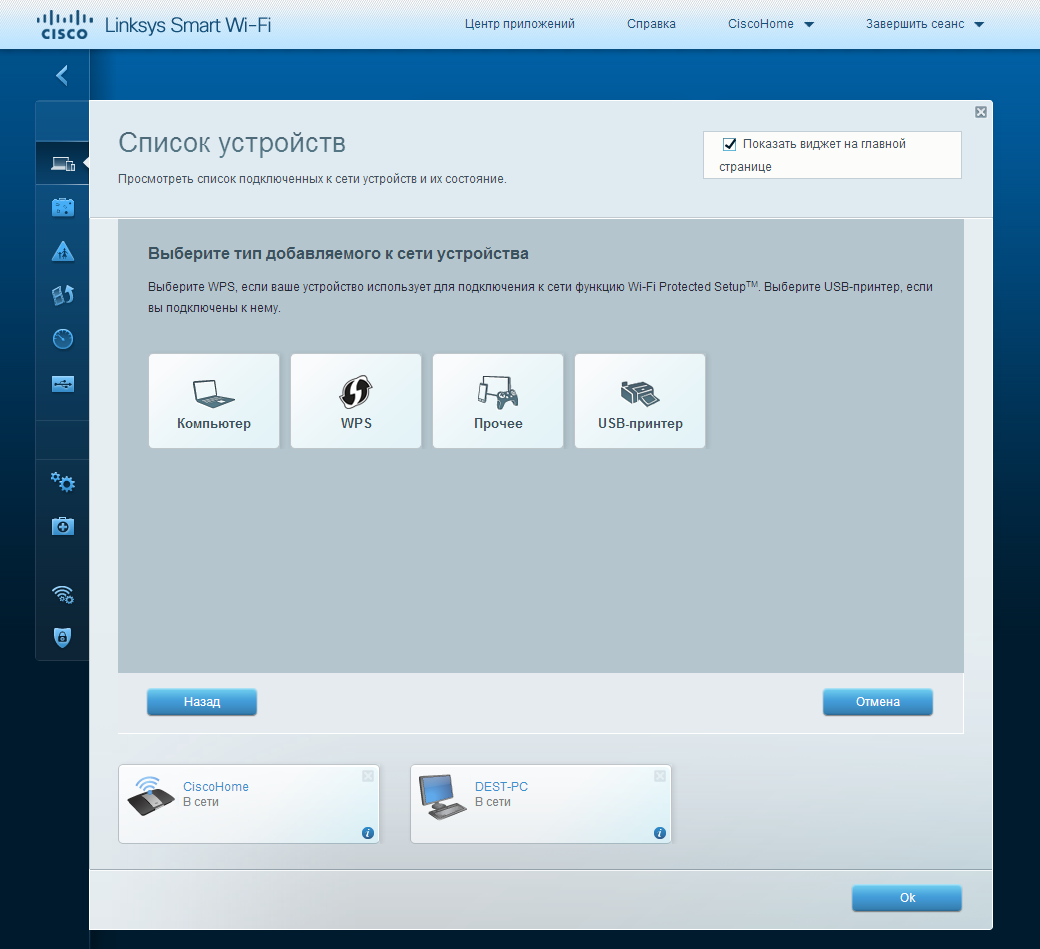The height and width of the screenshot is (949, 1040).
Task: Choose the WPS device type tile
Action: point(356,401)
